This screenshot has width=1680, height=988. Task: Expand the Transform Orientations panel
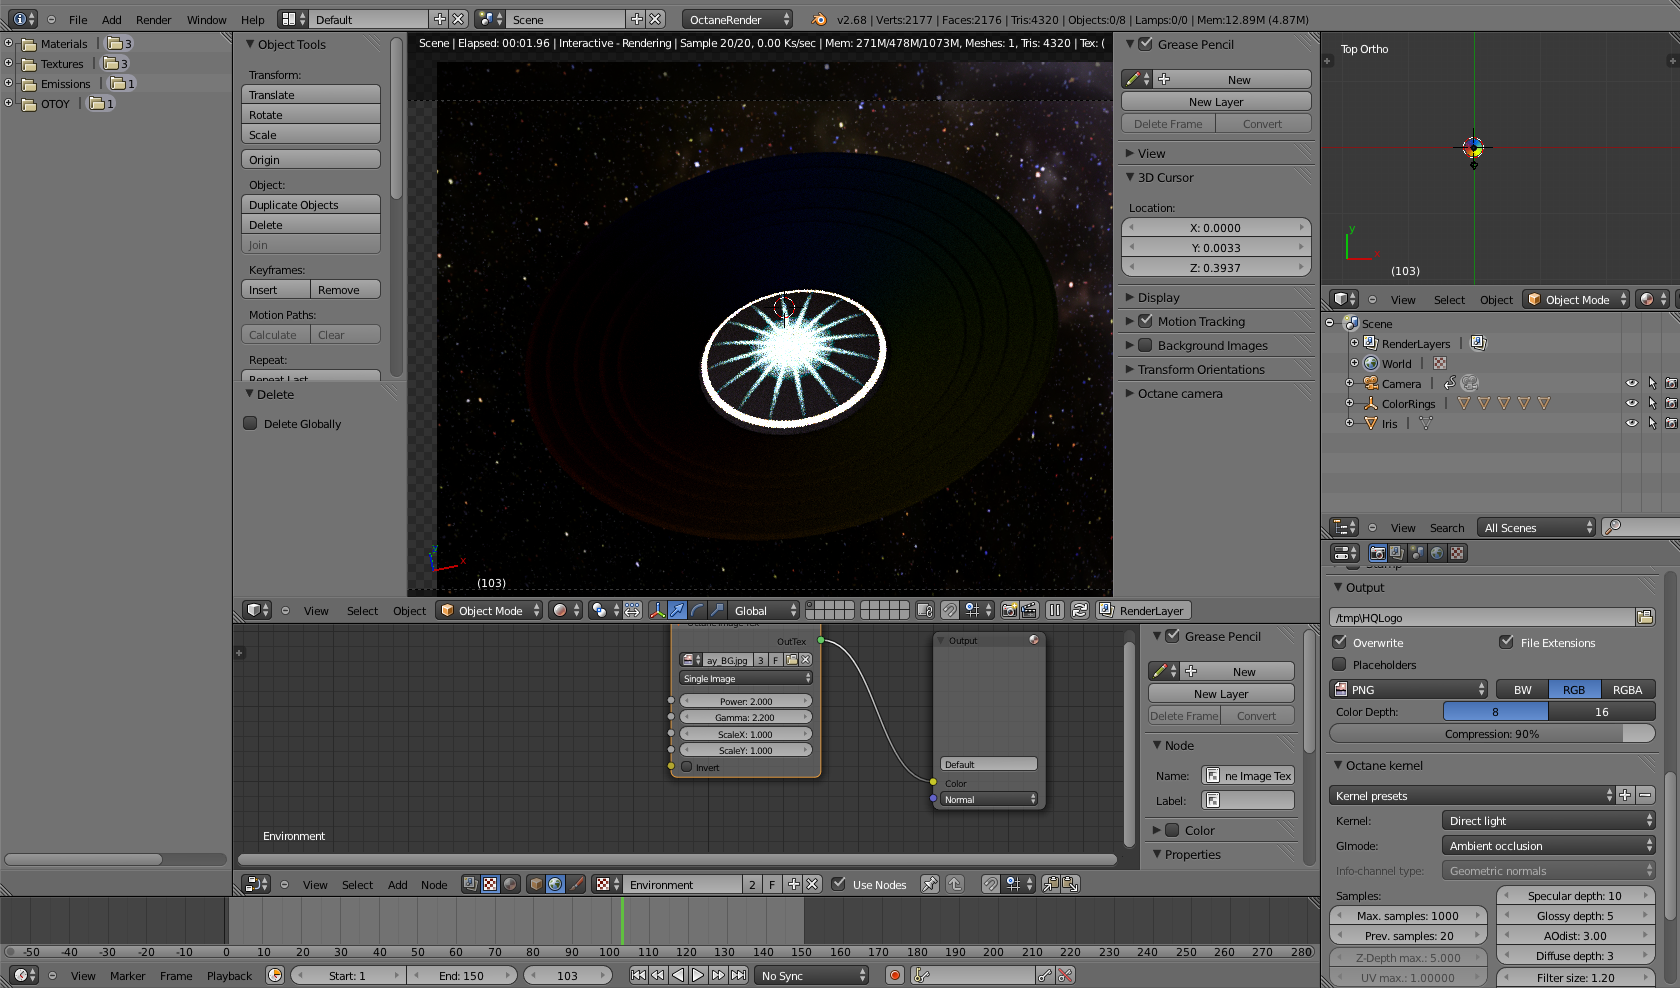click(1200, 369)
